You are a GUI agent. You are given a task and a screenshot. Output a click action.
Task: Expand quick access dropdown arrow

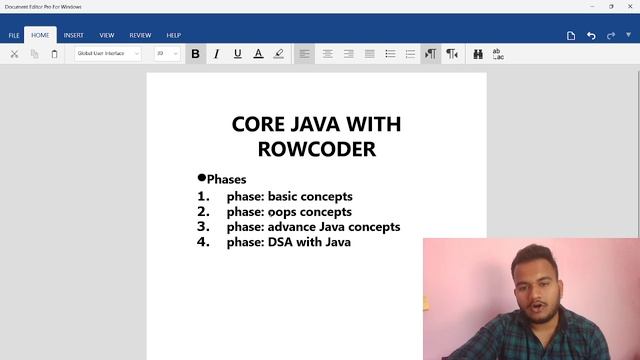(629, 35)
